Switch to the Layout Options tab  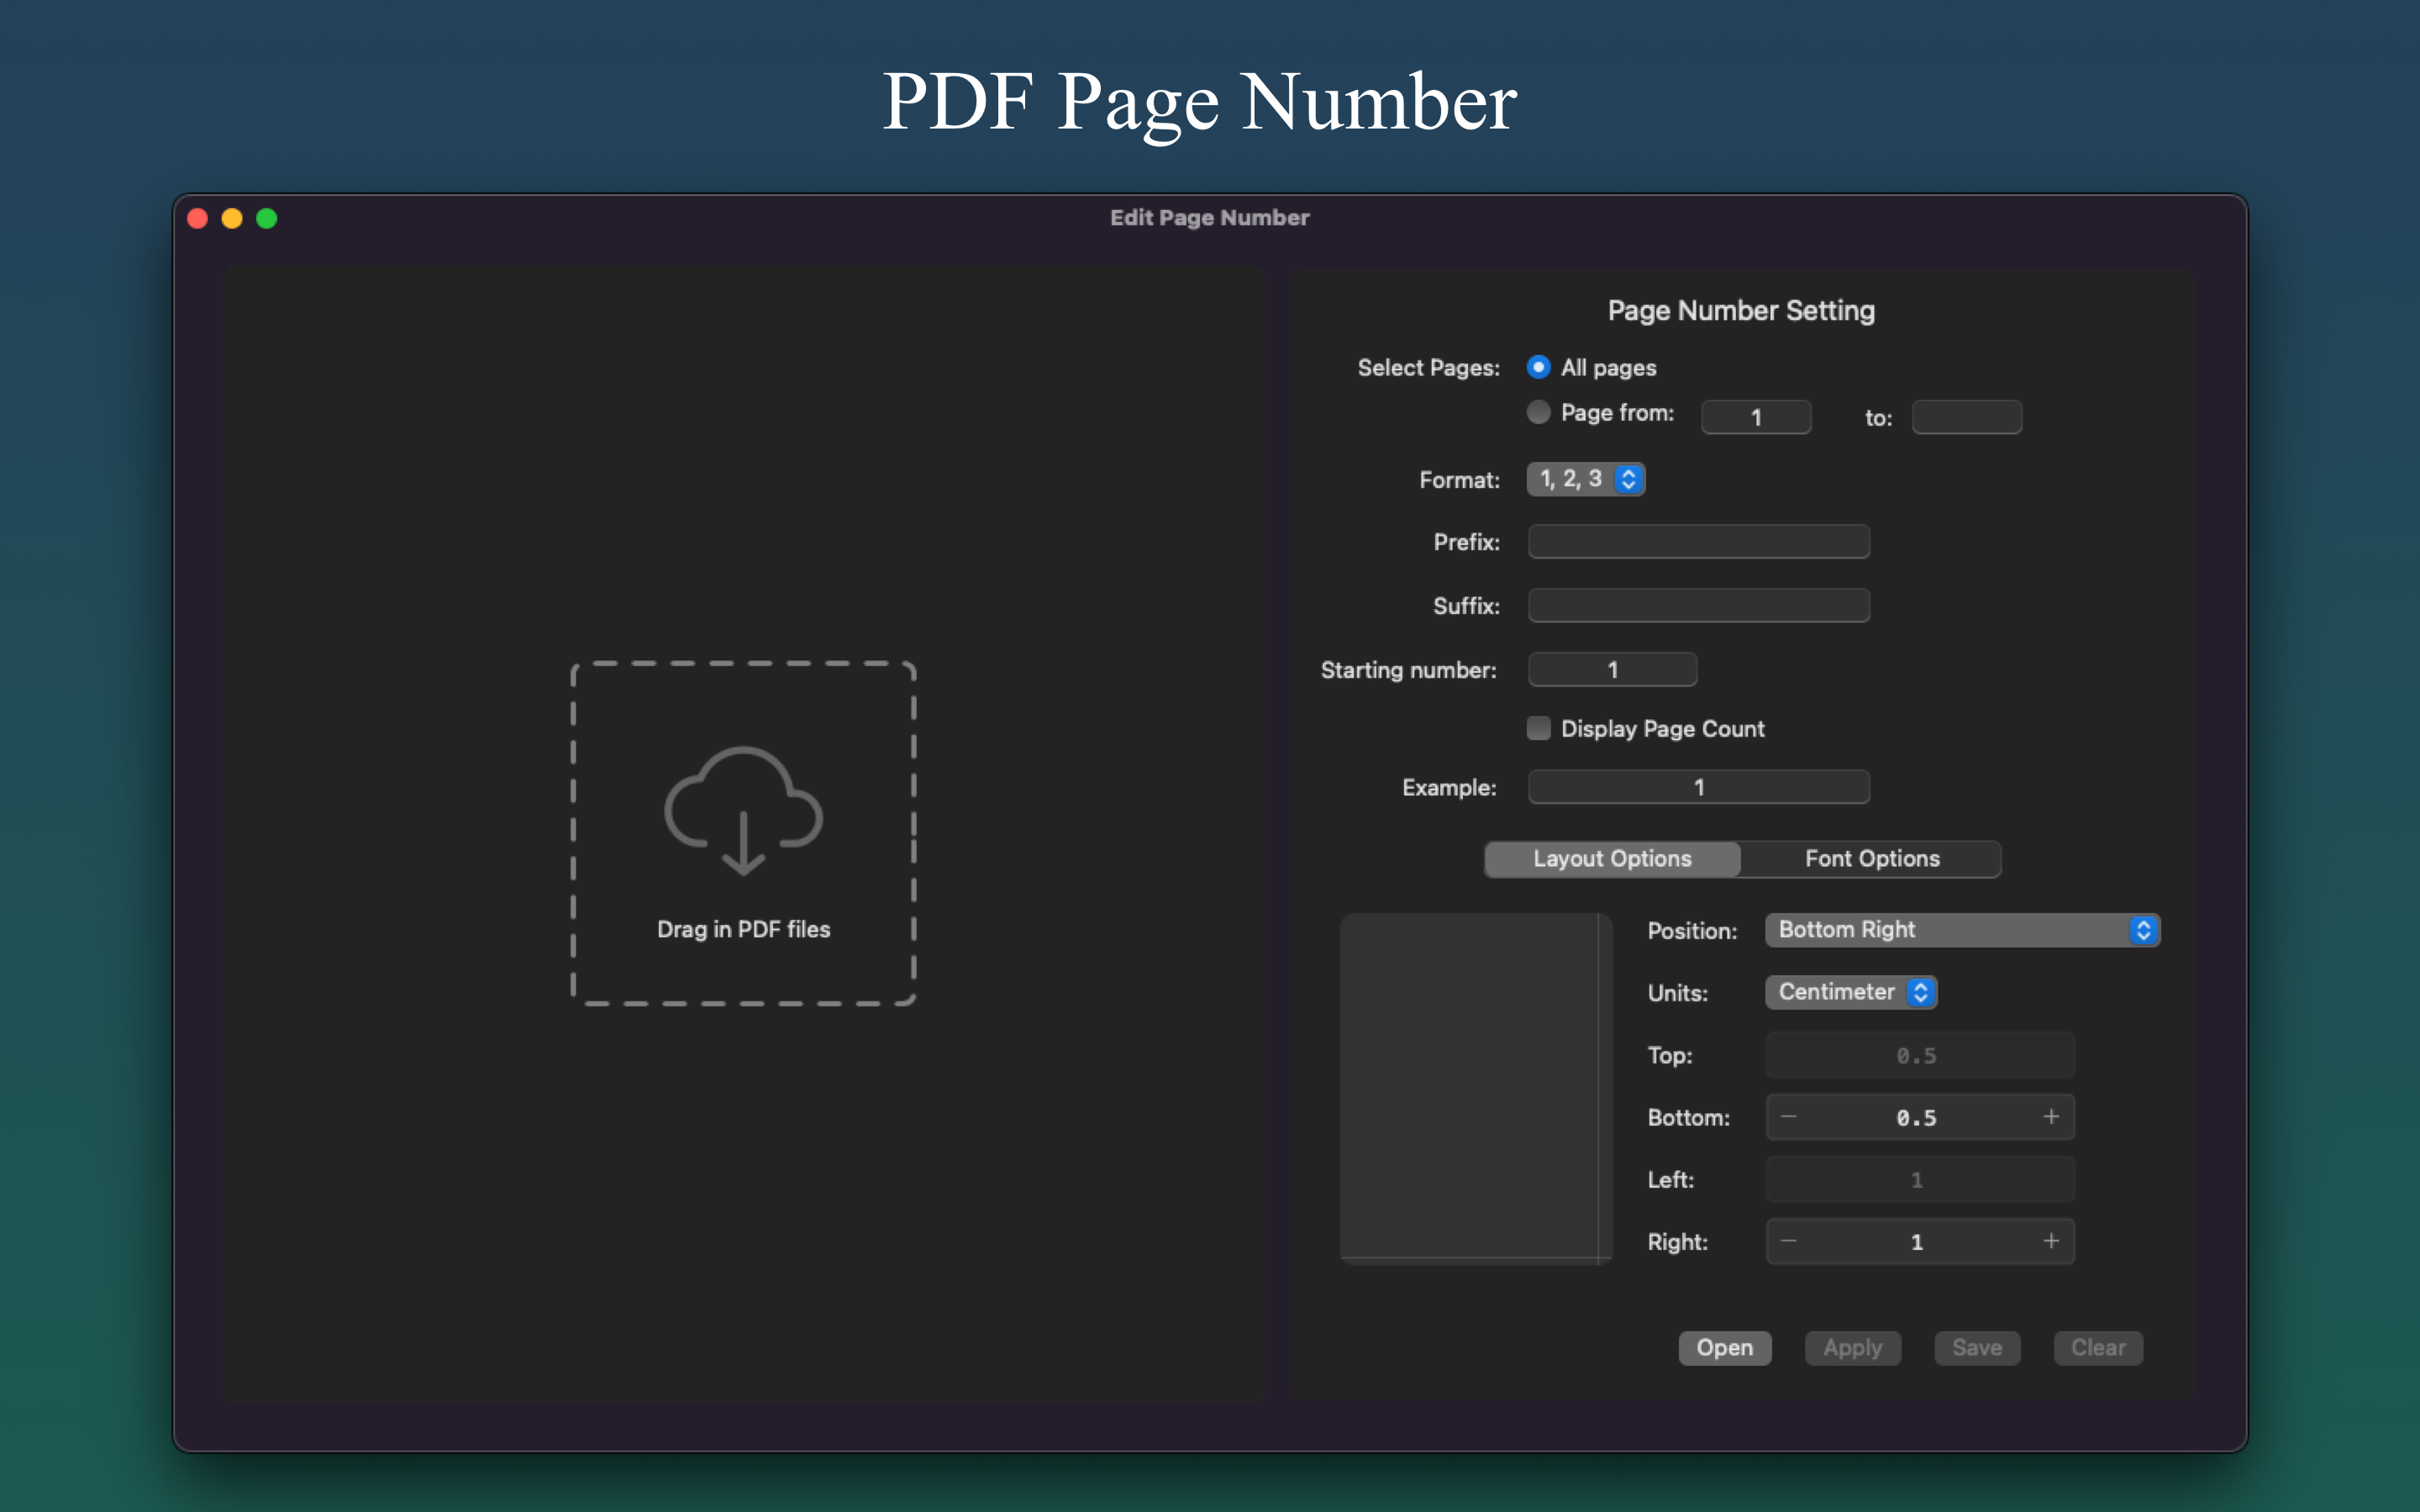tap(1612, 859)
